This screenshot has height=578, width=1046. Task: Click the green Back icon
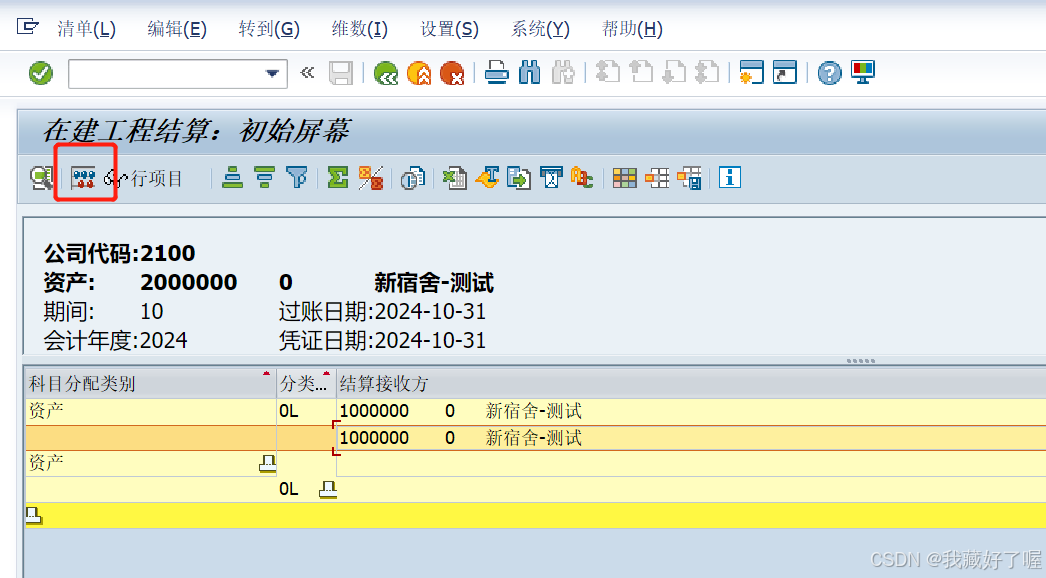pyautogui.click(x=386, y=73)
